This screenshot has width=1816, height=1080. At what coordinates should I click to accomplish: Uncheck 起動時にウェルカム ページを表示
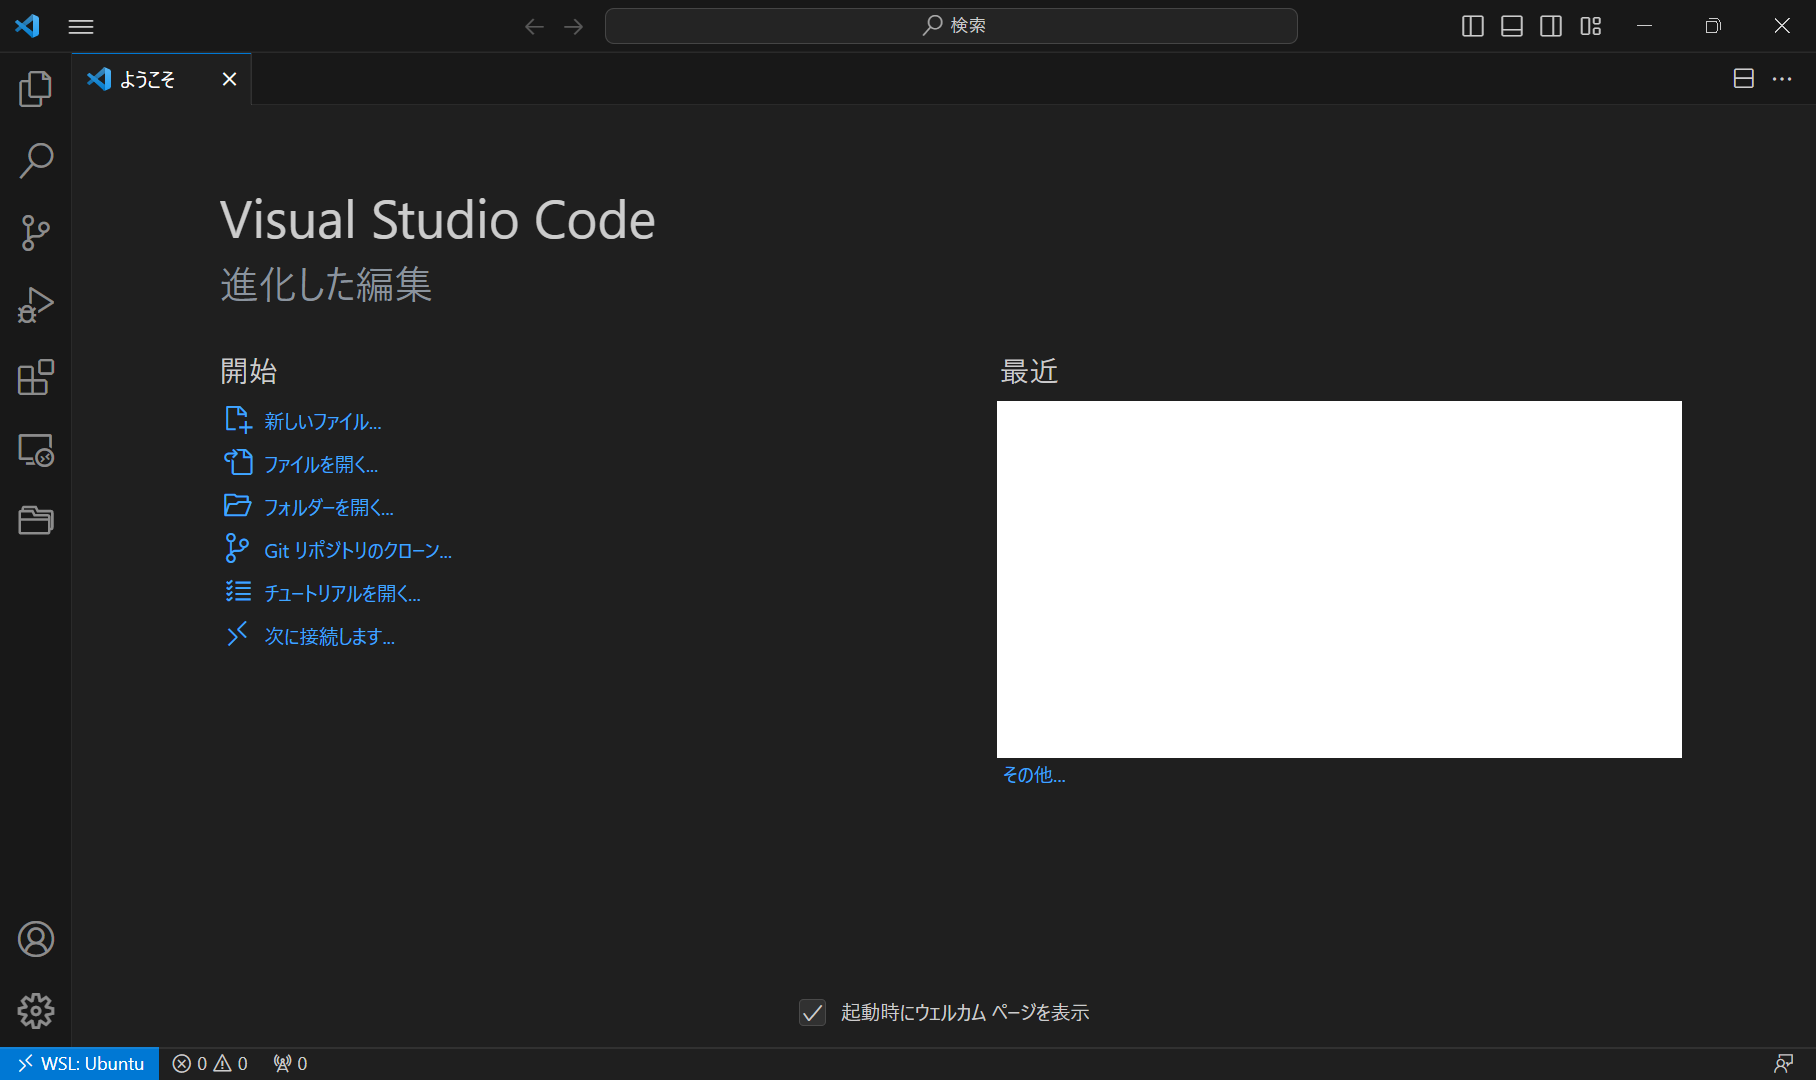click(811, 1012)
